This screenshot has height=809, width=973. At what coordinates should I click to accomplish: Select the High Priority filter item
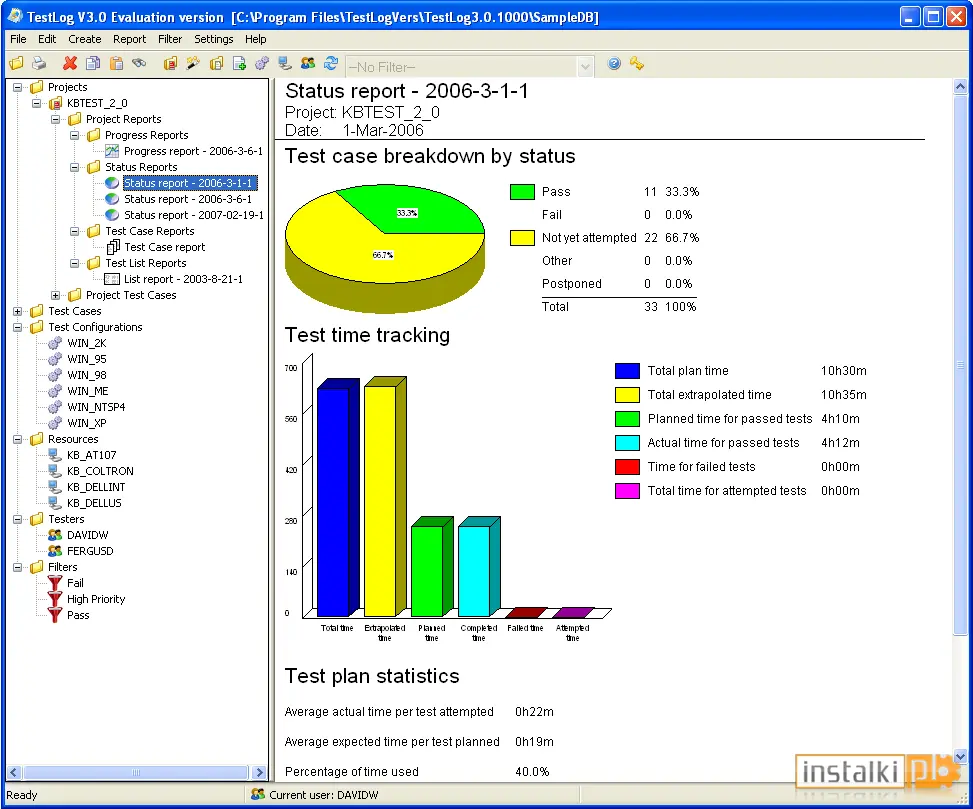tap(96, 599)
